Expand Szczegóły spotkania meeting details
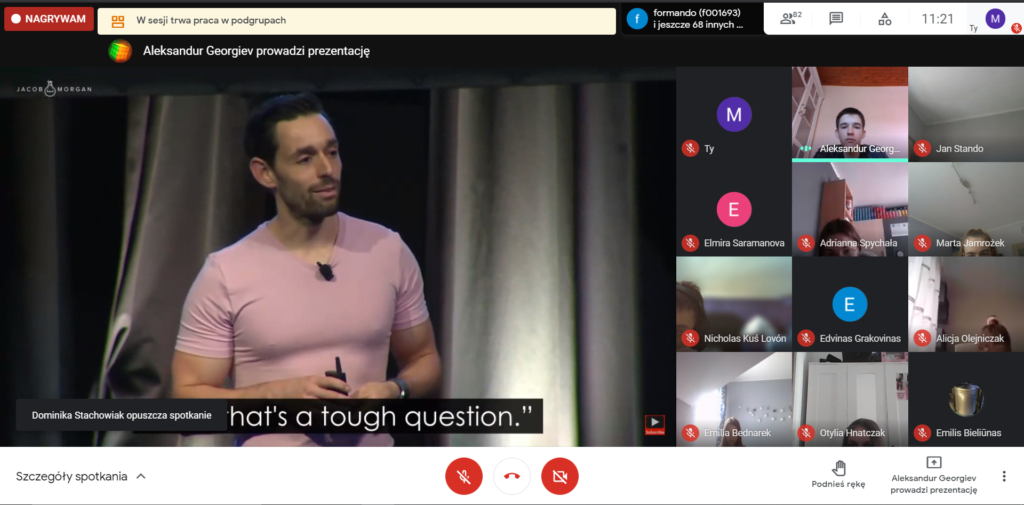 point(80,476)
